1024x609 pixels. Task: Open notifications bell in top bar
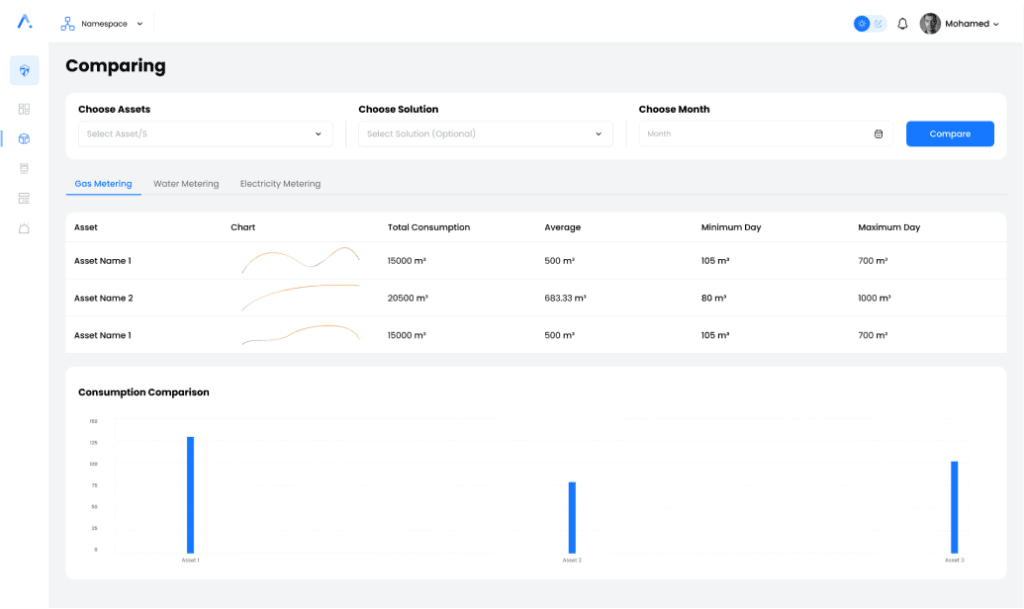[x=902, y=24]
